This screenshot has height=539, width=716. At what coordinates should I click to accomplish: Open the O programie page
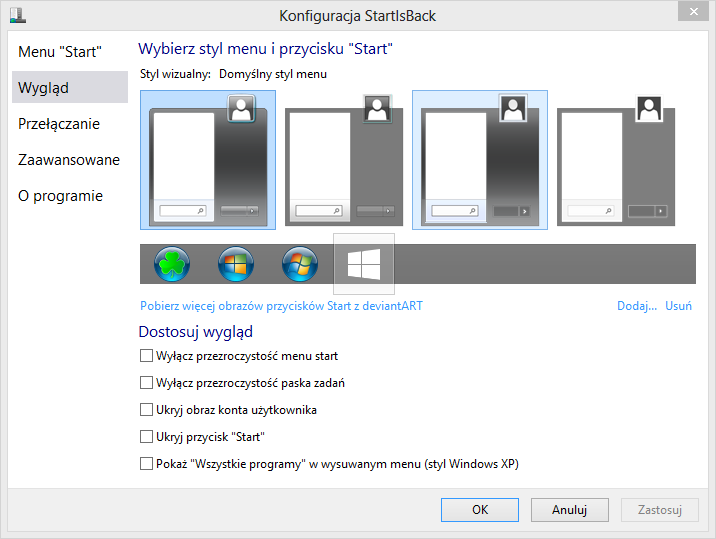point(70,196)
